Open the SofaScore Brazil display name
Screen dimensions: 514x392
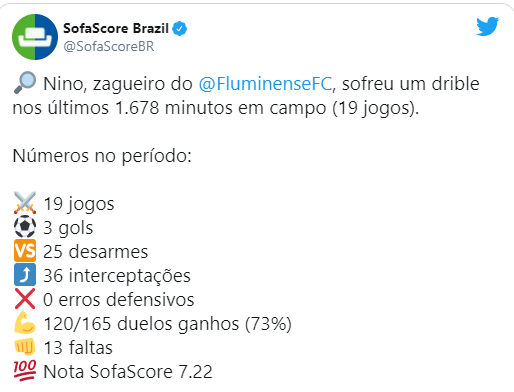pos(116,28)
